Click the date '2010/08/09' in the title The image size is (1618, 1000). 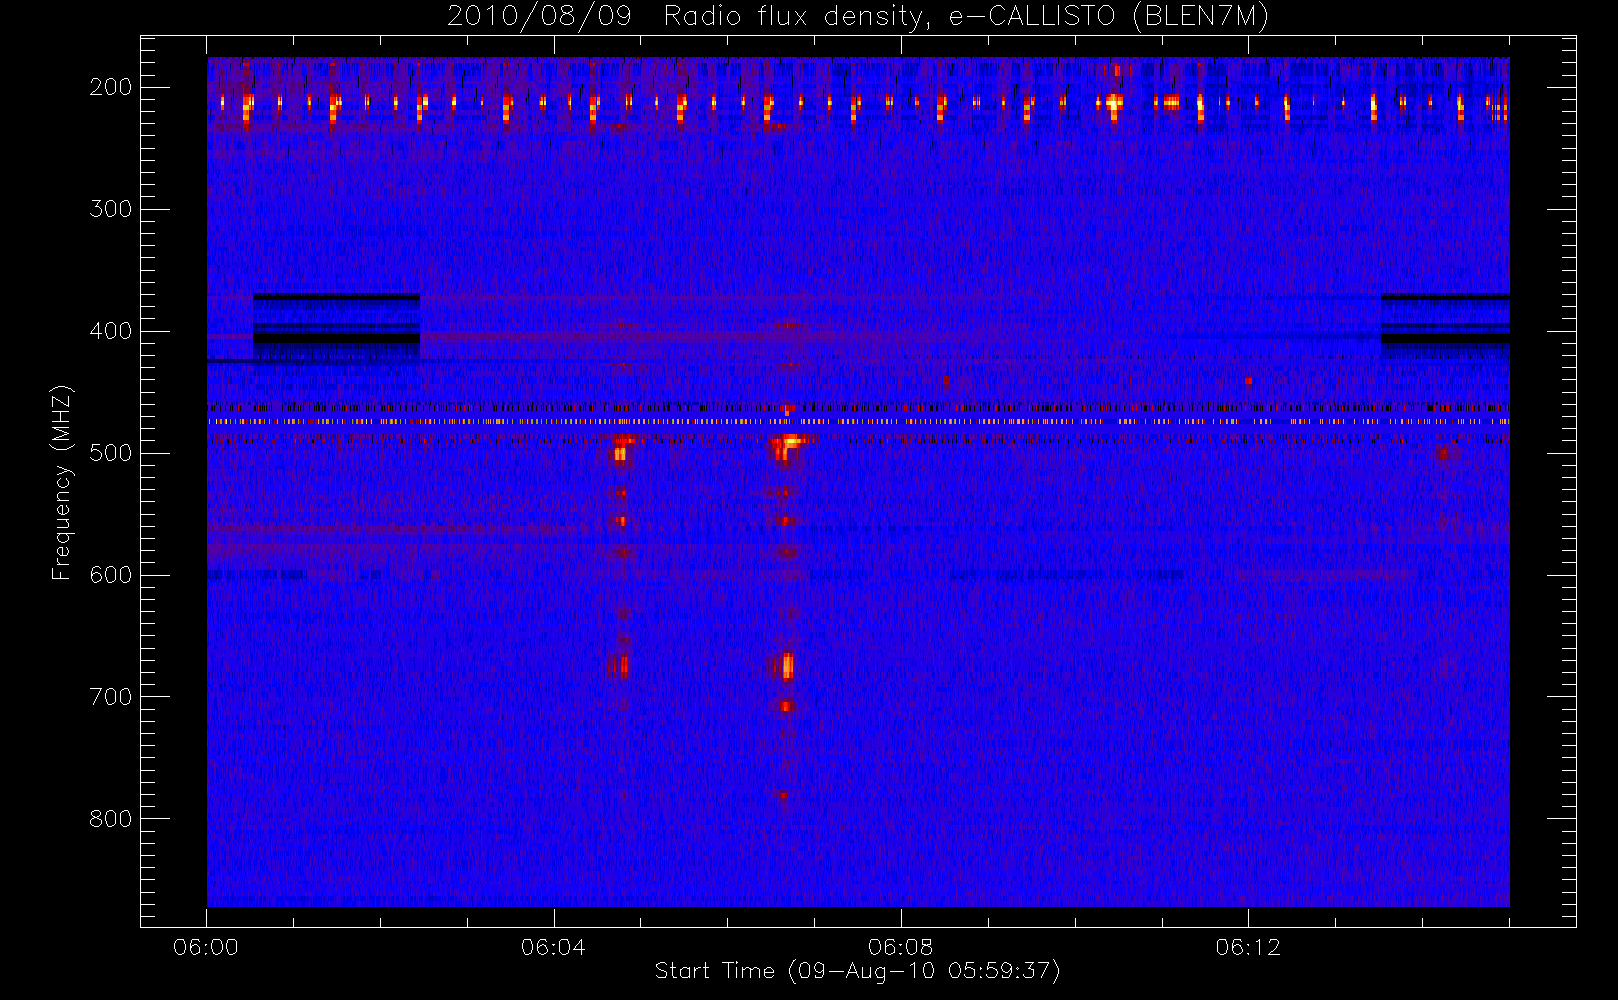[540, 17]
